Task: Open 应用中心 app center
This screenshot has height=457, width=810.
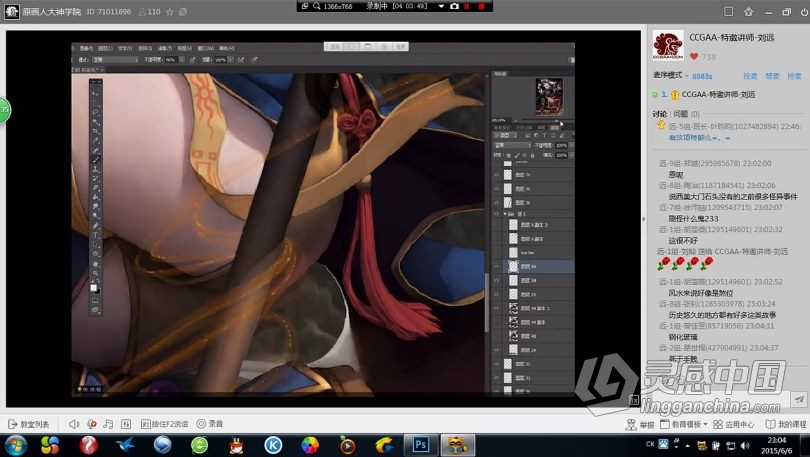Action: pyautogui.click(x=734, y=424)
